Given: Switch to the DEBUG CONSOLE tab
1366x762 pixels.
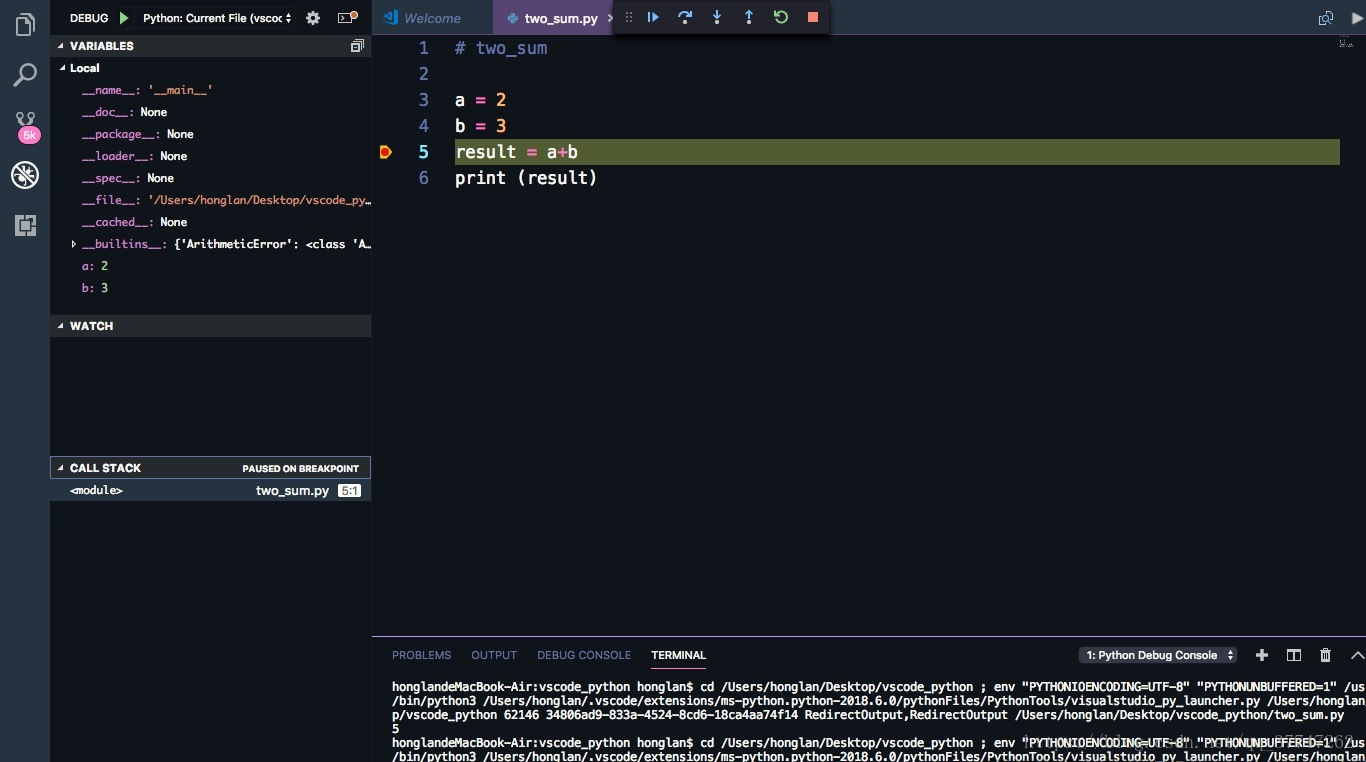Looking at the screenshot, I should tap(584, 655).
